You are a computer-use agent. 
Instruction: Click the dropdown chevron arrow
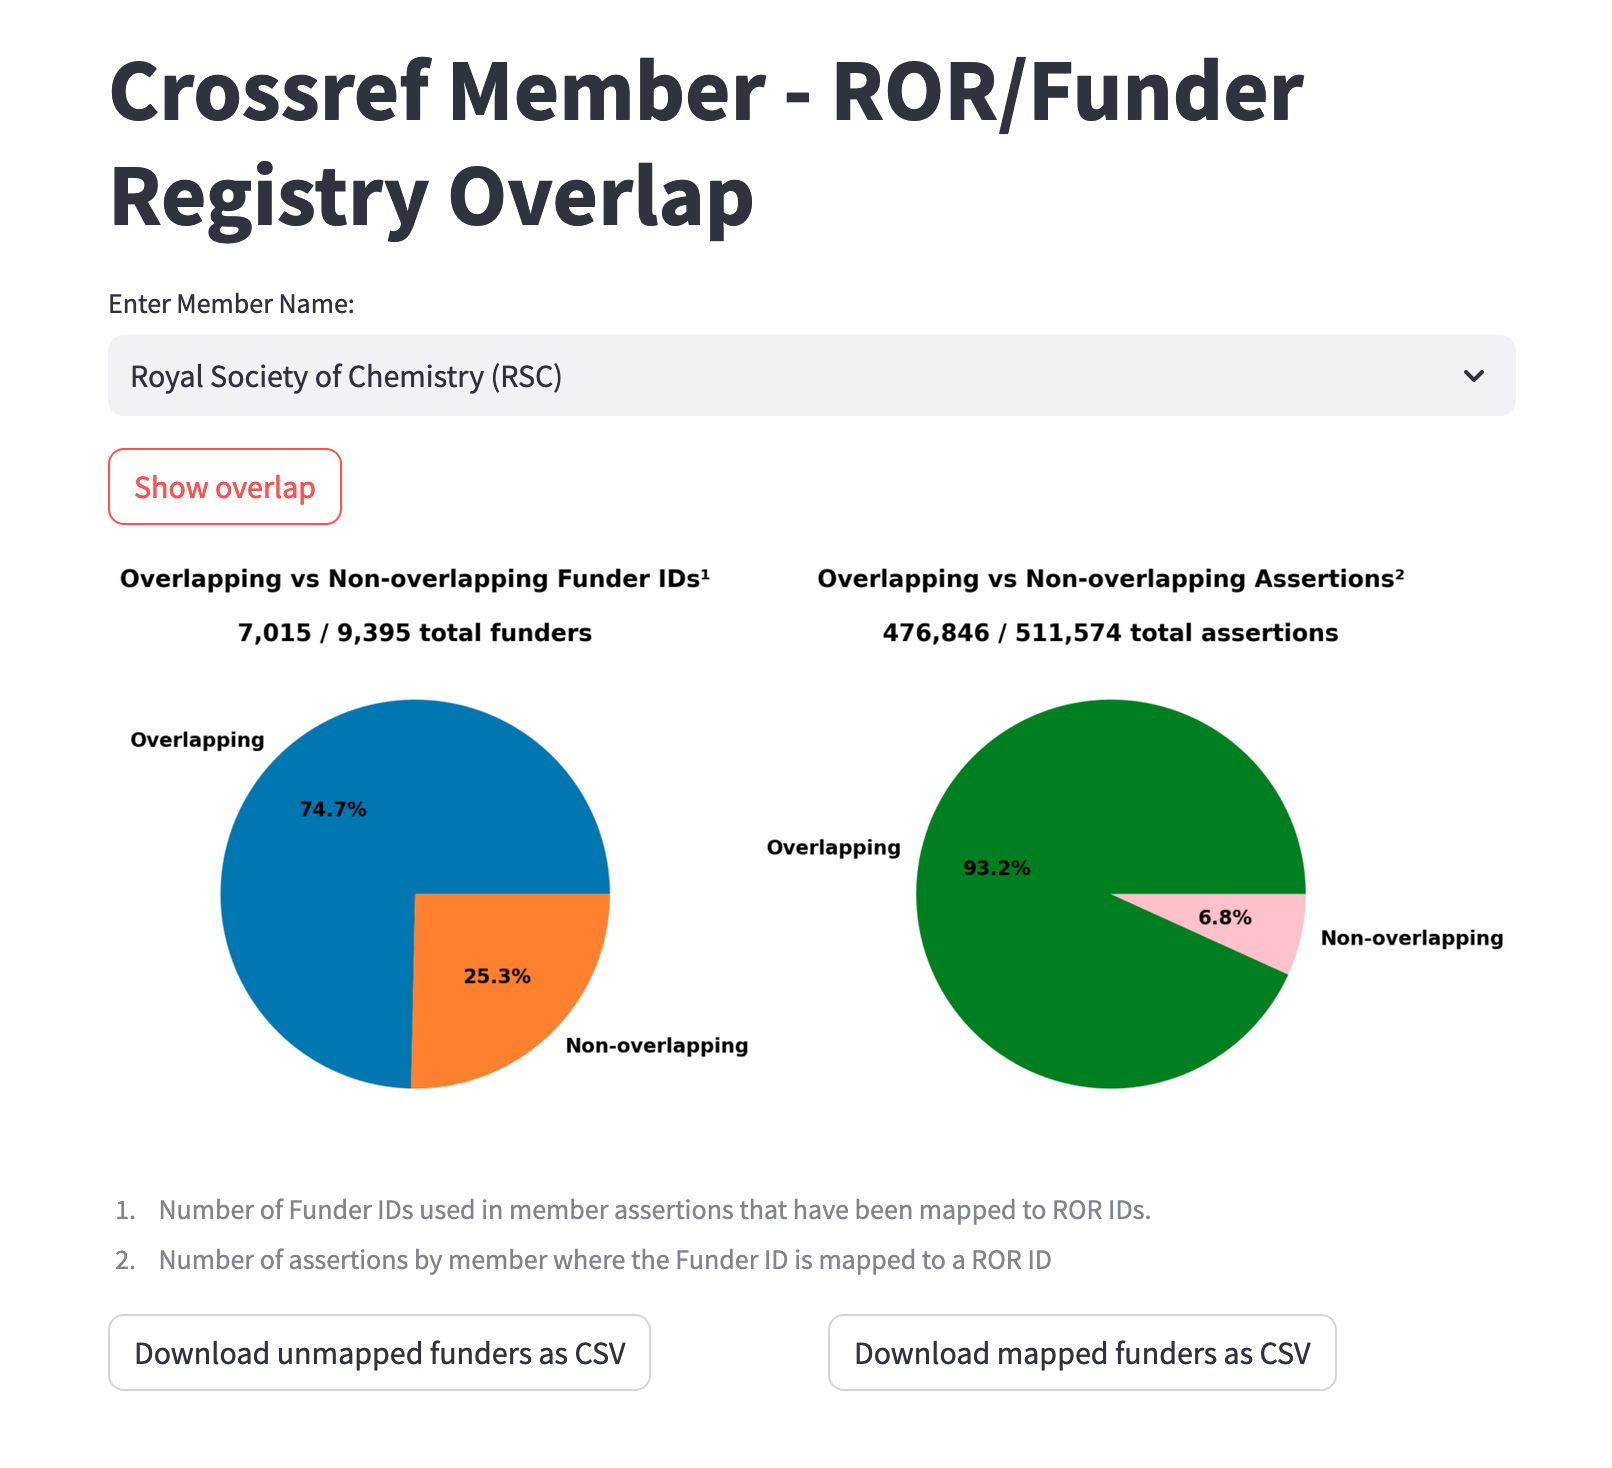click(1473, 376)
